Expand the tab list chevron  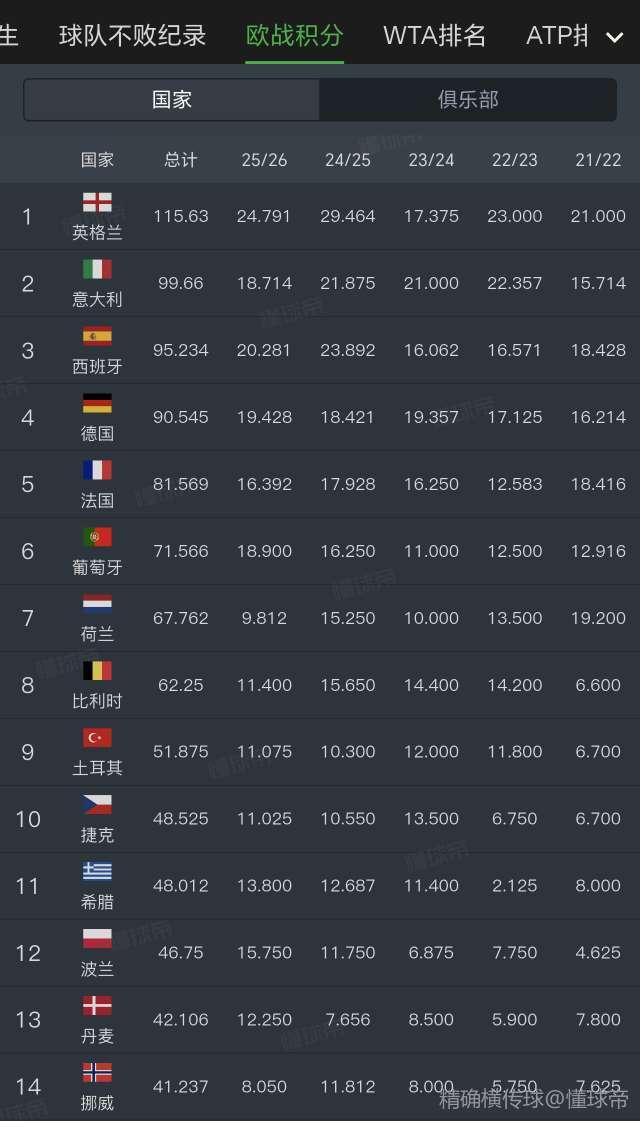tap(614, 38)
